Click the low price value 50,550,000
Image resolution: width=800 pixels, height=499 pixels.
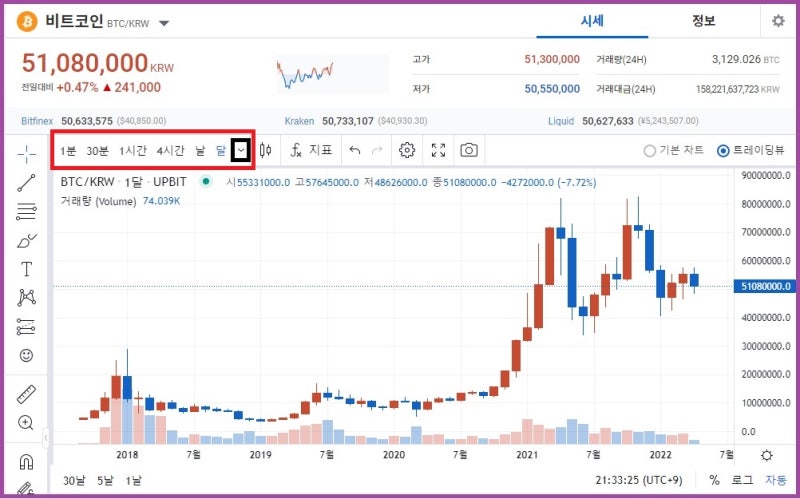pyautogui.click(x=552, y=89)
